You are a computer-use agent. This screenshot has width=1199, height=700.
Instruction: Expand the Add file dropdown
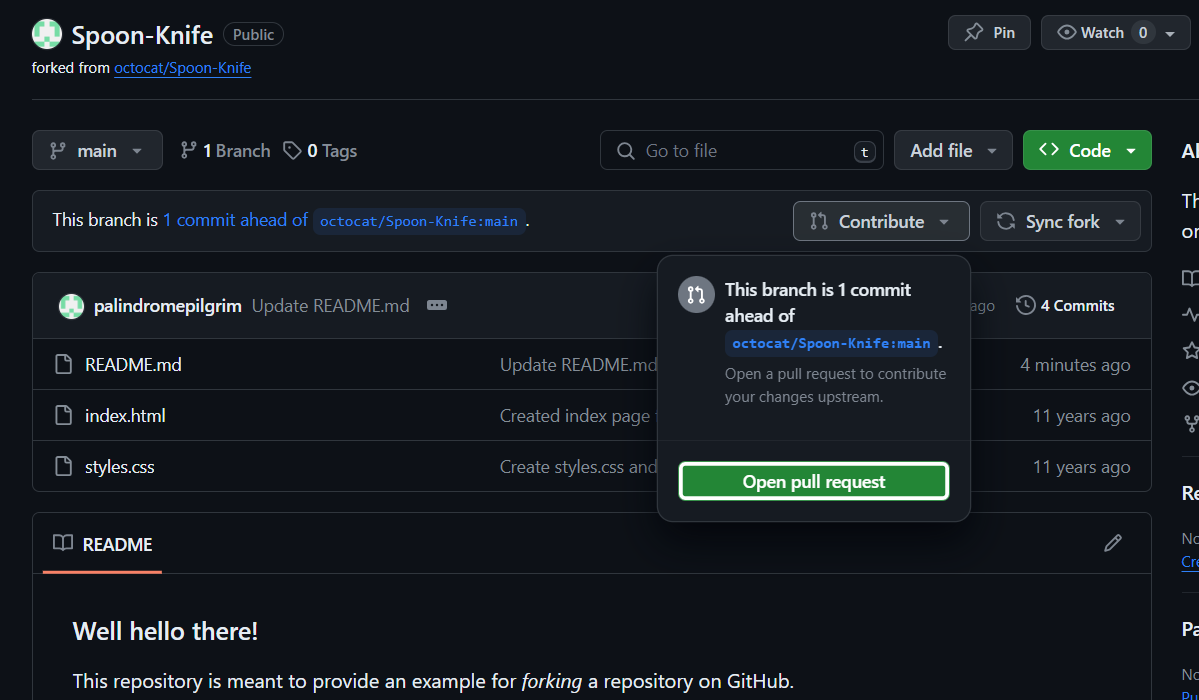point(953,151)
